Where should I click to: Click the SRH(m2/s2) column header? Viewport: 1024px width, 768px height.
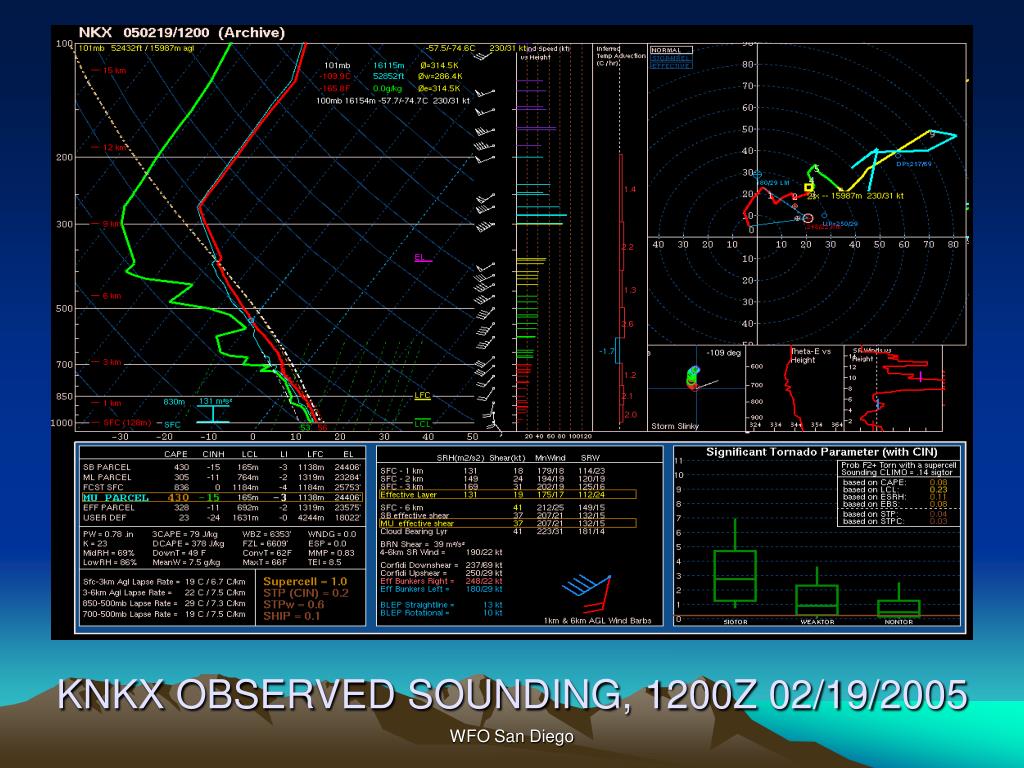(x=462, y=458)
